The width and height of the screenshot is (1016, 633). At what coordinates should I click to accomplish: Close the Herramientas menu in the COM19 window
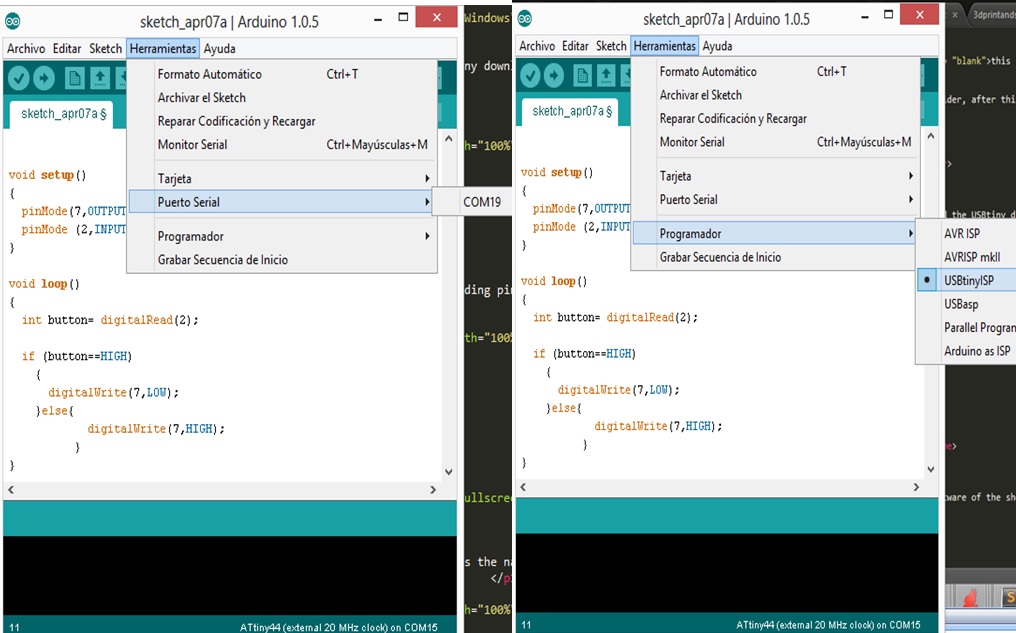(163, 49)
